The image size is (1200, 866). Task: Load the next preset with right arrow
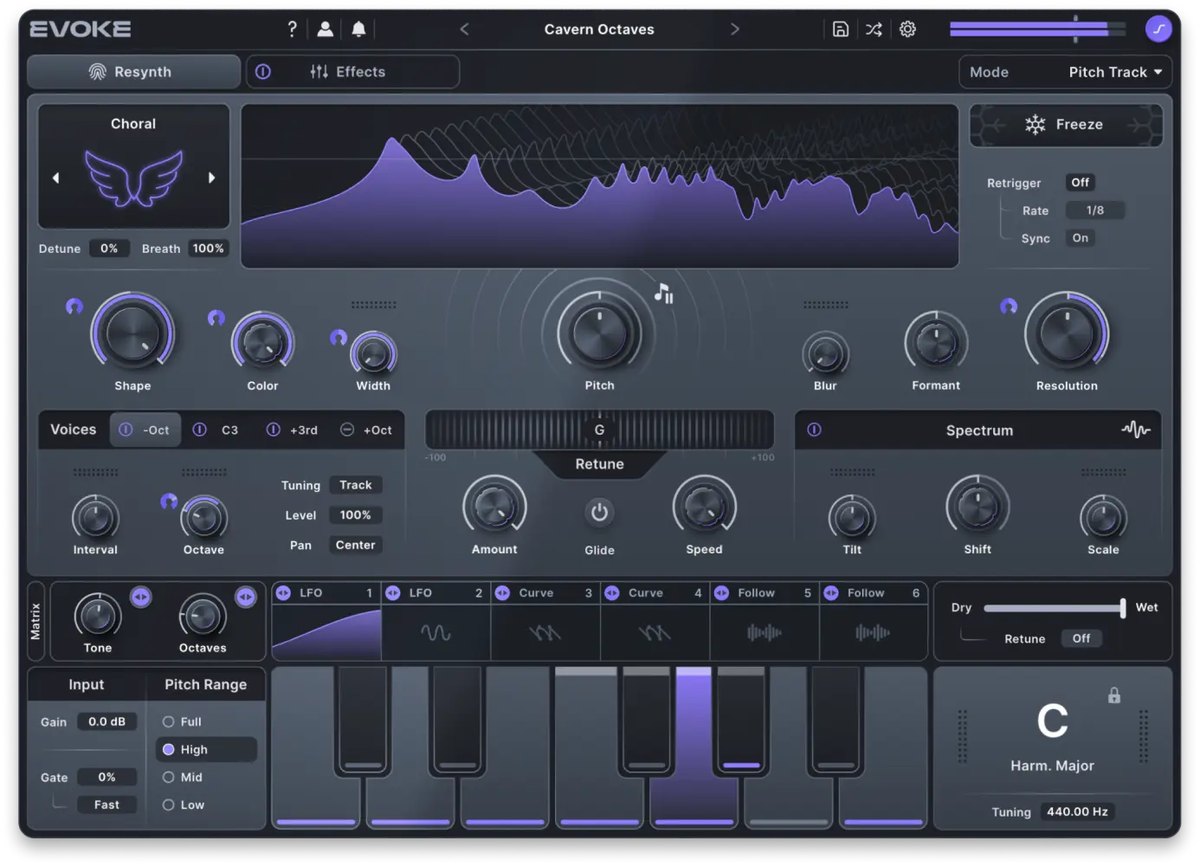(735, 29)
